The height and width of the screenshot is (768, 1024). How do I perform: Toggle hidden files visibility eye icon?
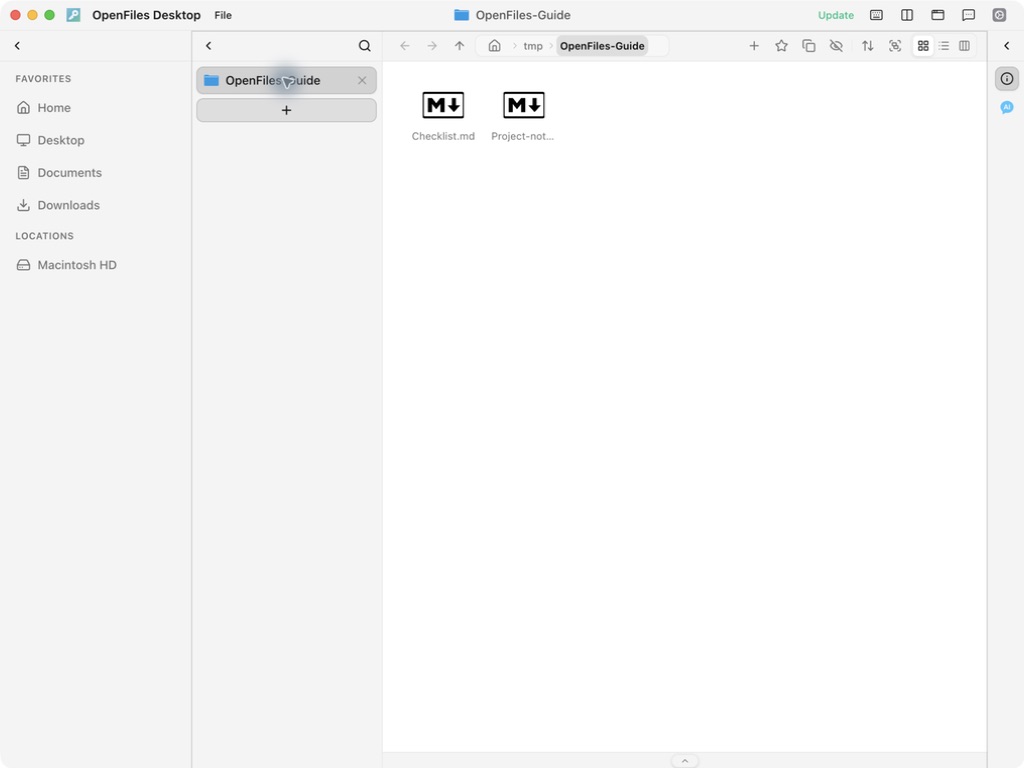[836, 46]
